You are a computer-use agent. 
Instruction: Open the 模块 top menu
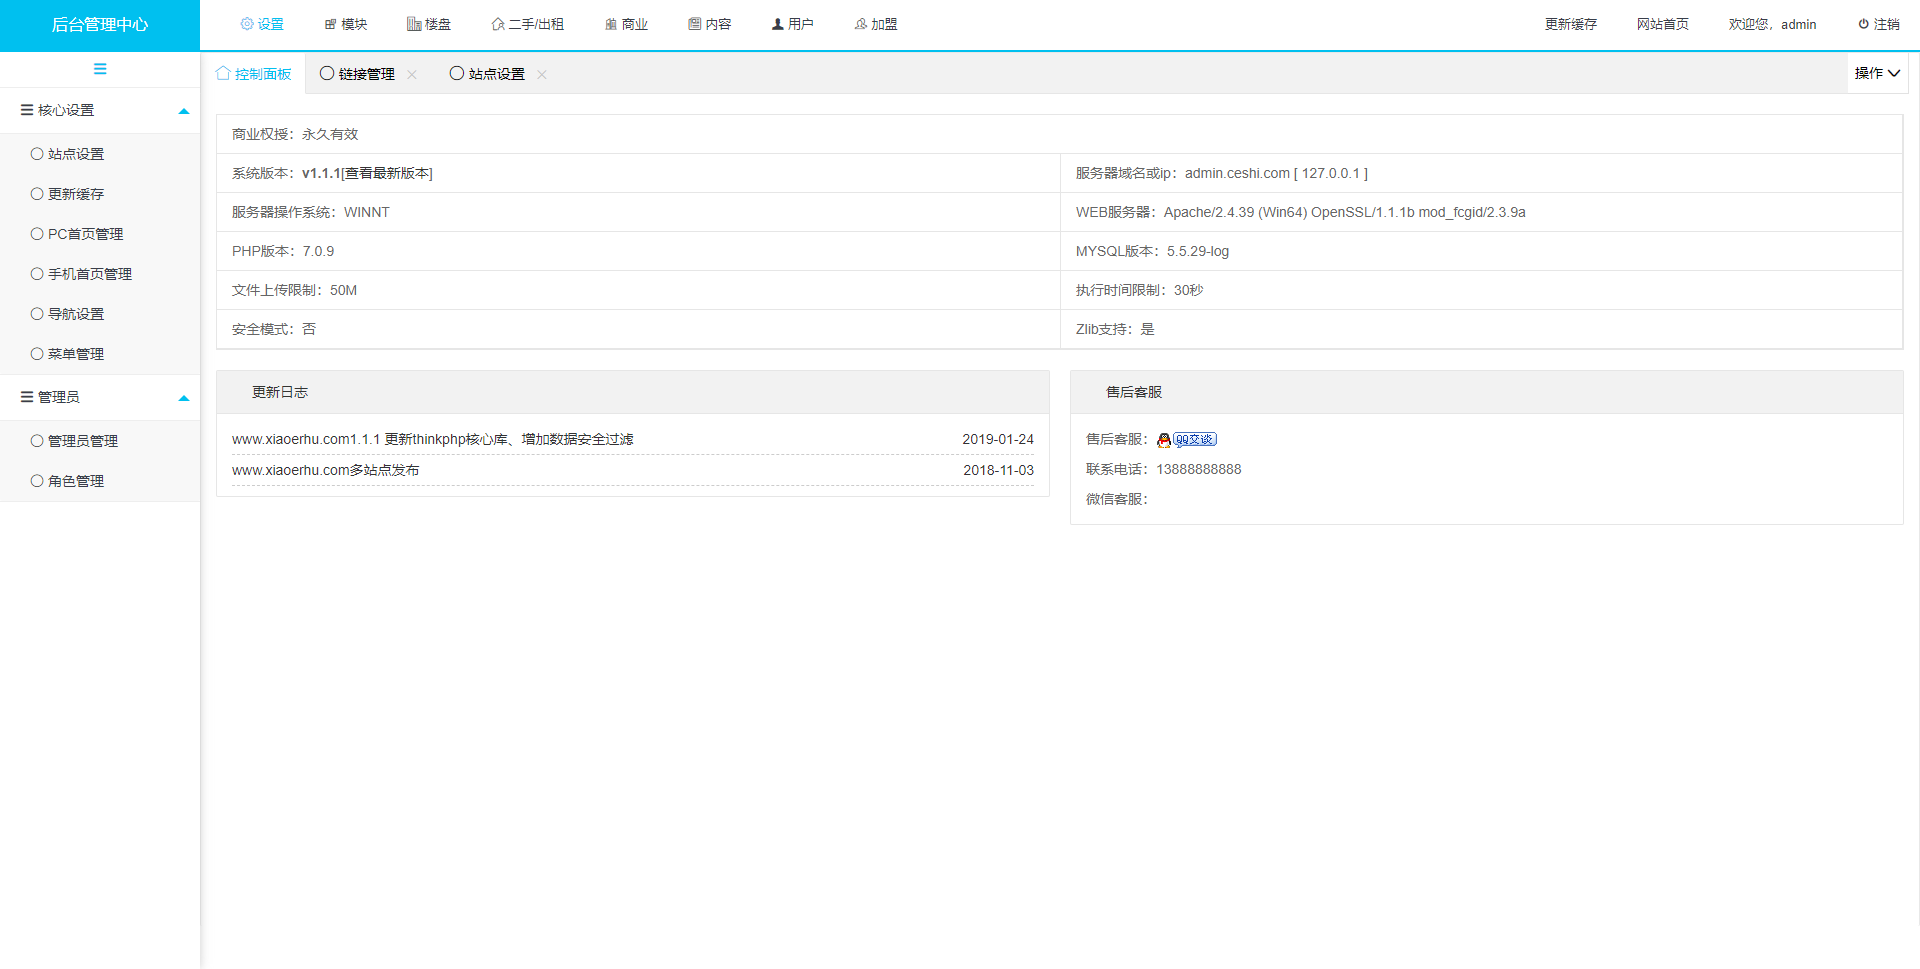click(x=346, y=24)
